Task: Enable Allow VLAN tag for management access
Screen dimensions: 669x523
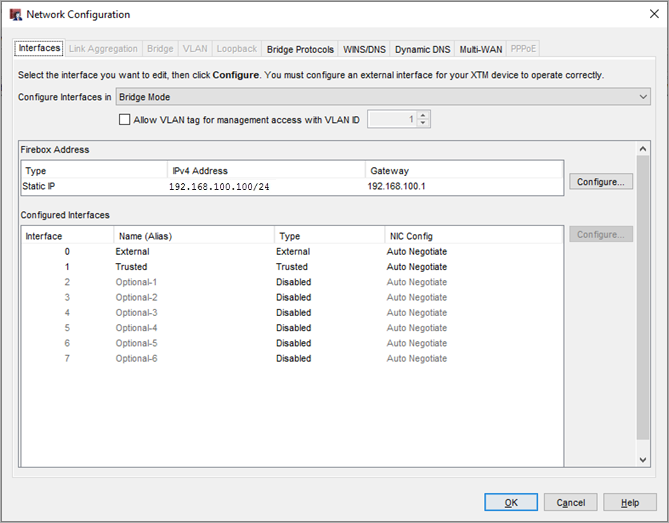Action: pyautogui.click(x=125, y=119)
